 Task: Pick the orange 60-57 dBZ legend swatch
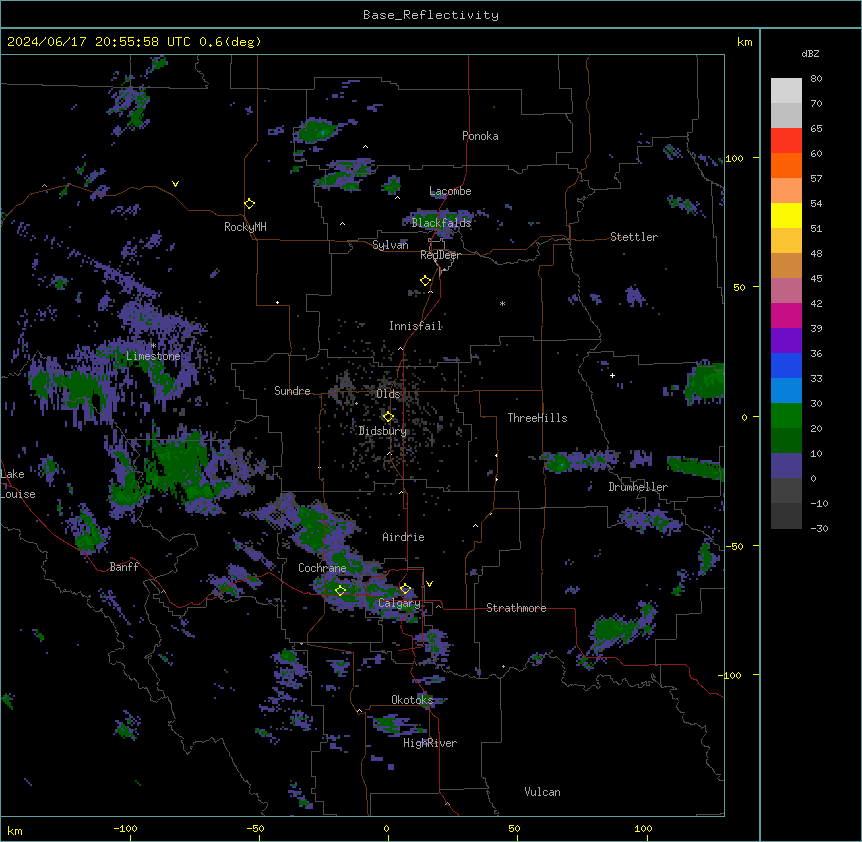[x=786, y=165]
